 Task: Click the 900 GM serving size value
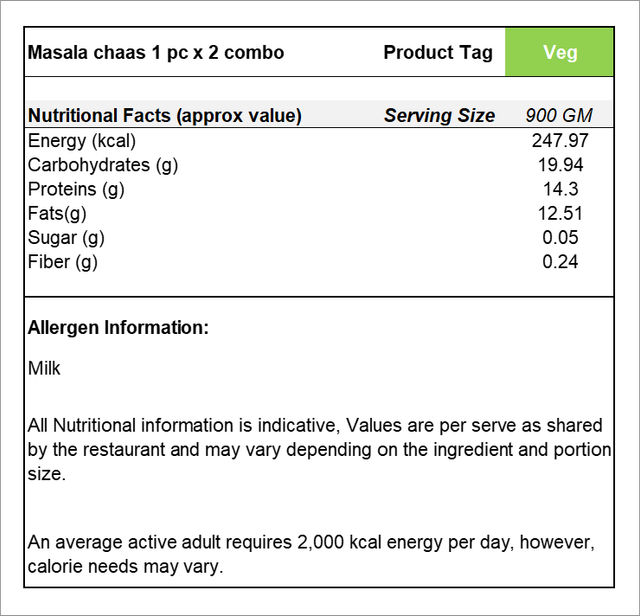click(x=559, y=116)
